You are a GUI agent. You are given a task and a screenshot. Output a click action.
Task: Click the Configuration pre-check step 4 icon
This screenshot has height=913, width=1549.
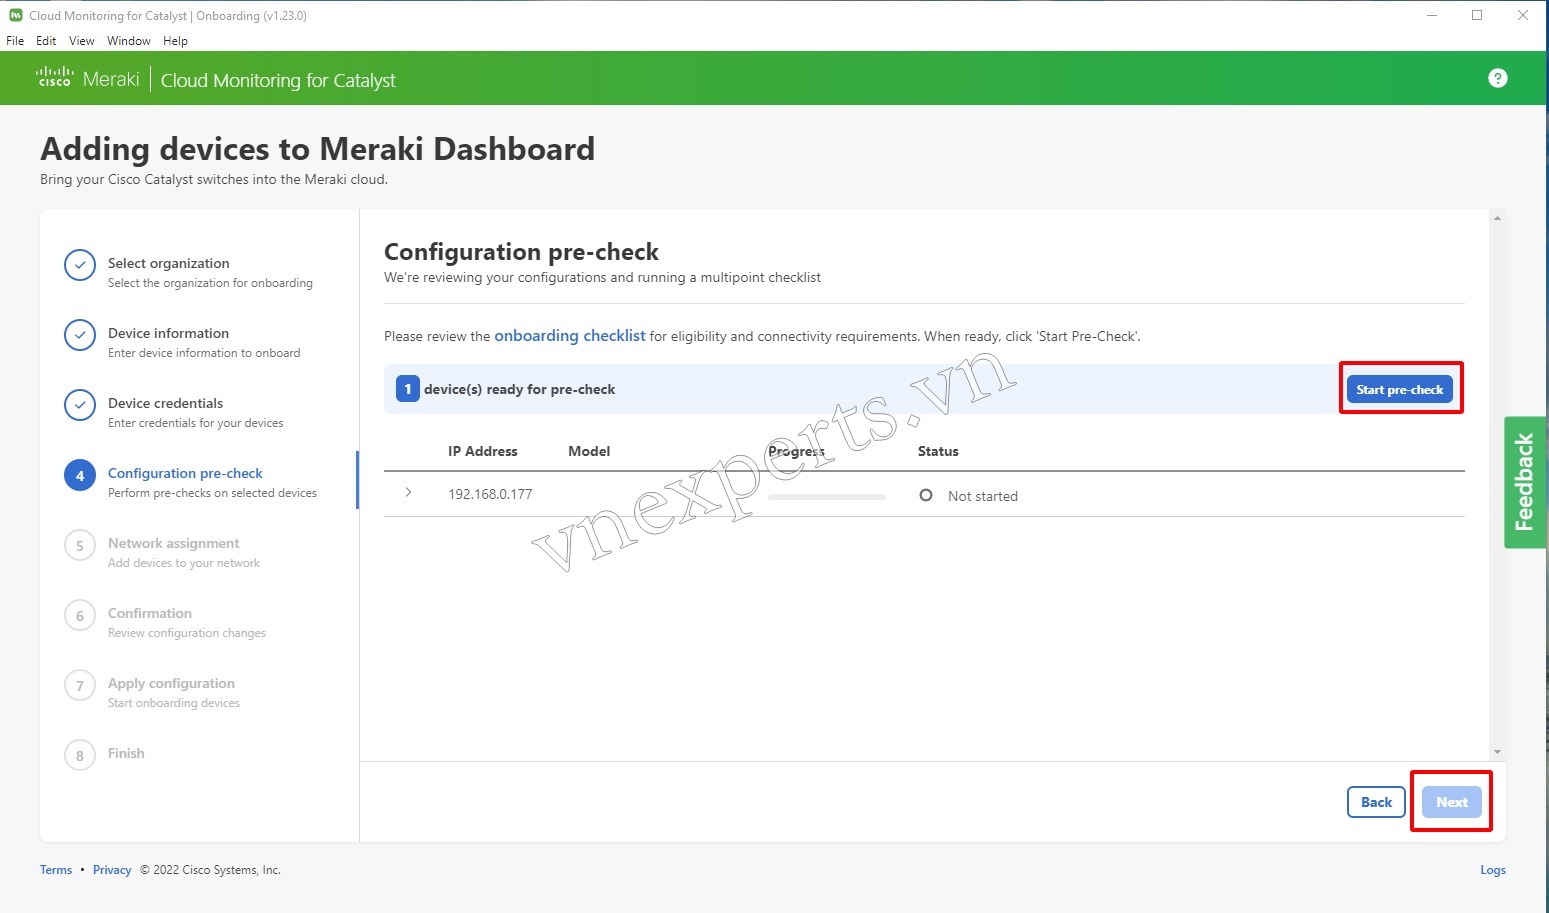coord(80,475)
